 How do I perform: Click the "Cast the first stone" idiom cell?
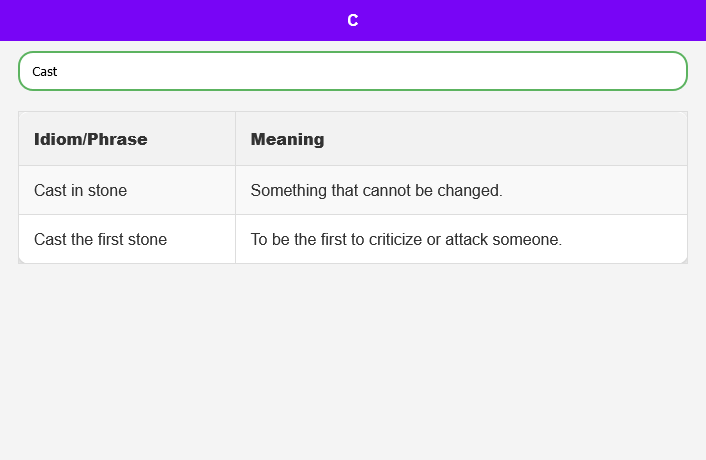100,239
